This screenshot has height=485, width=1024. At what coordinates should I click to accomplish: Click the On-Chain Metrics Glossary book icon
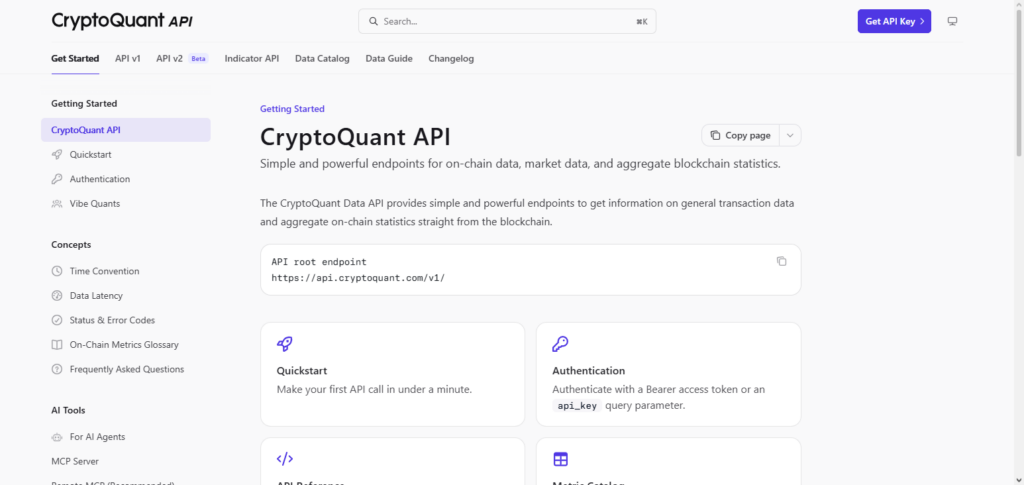point(57,345)
